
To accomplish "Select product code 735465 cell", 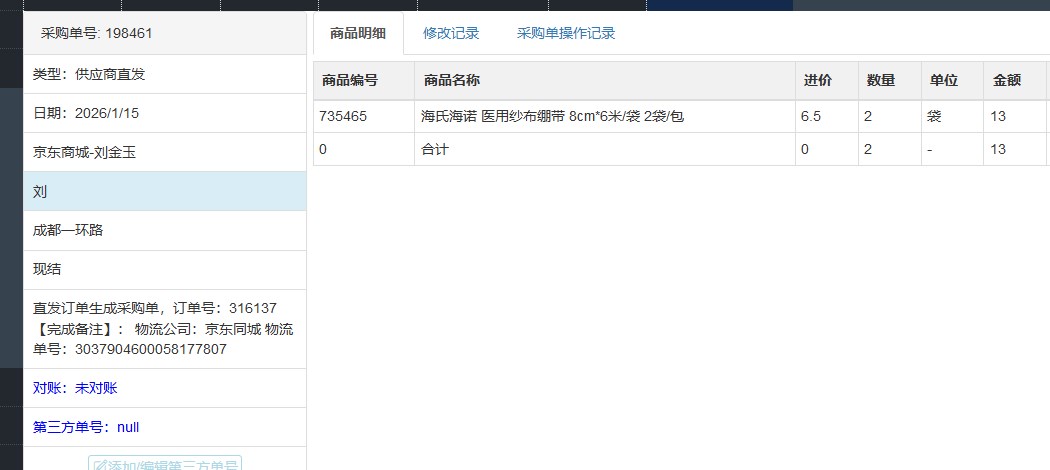I will coord(343,116).
